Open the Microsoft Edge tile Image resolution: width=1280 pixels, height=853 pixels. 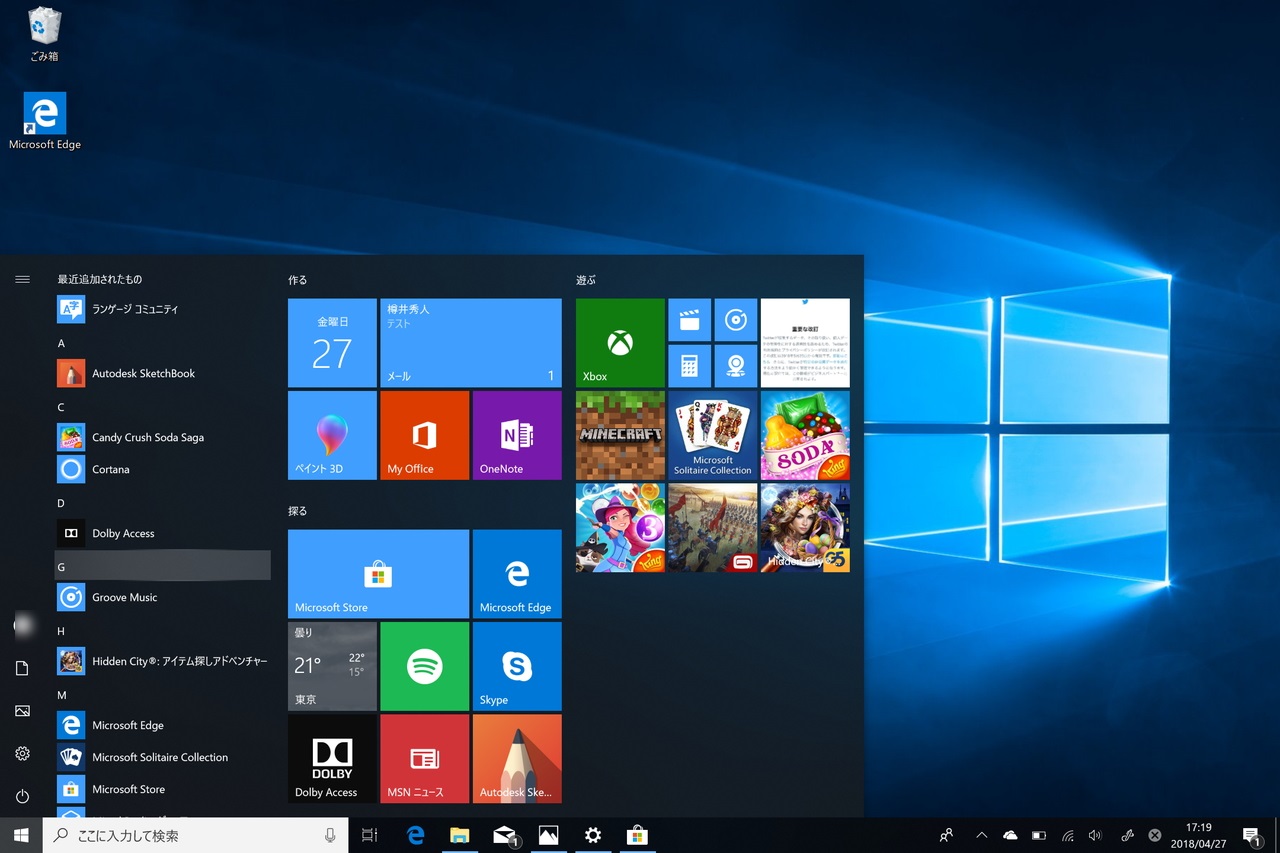point(517,574)
